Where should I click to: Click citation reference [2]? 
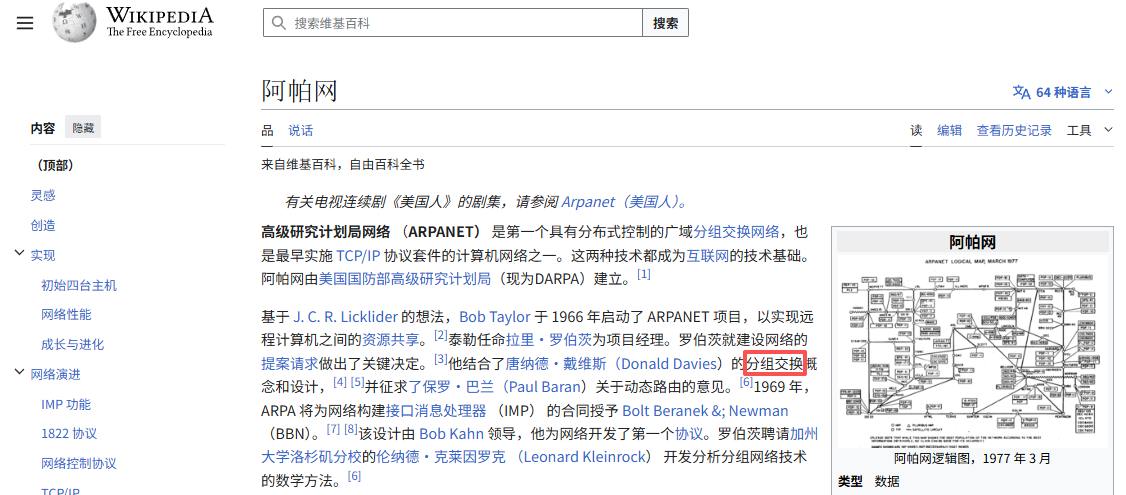tap(441, 335)
